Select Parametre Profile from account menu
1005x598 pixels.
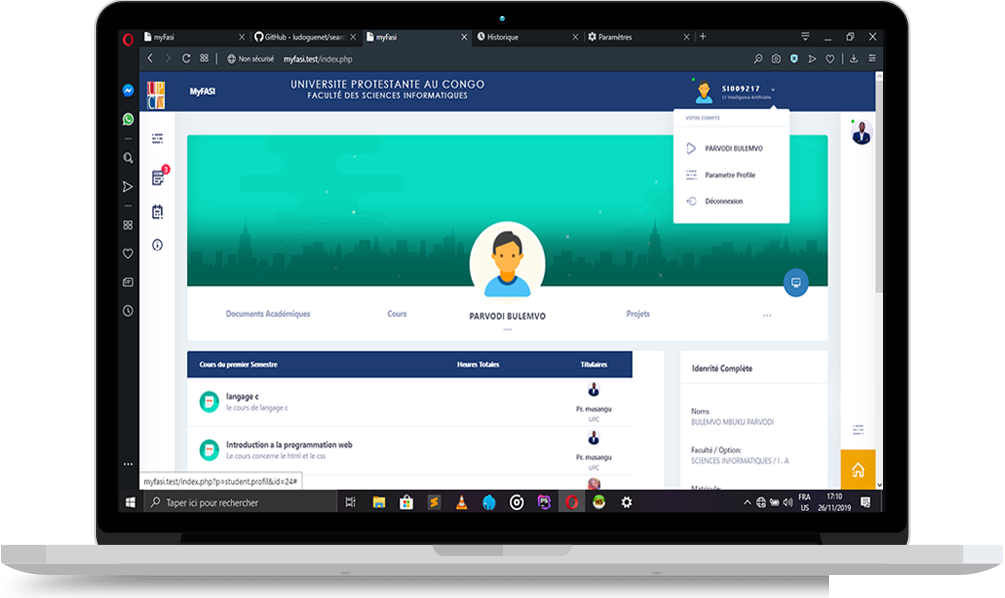coord(730,175)
